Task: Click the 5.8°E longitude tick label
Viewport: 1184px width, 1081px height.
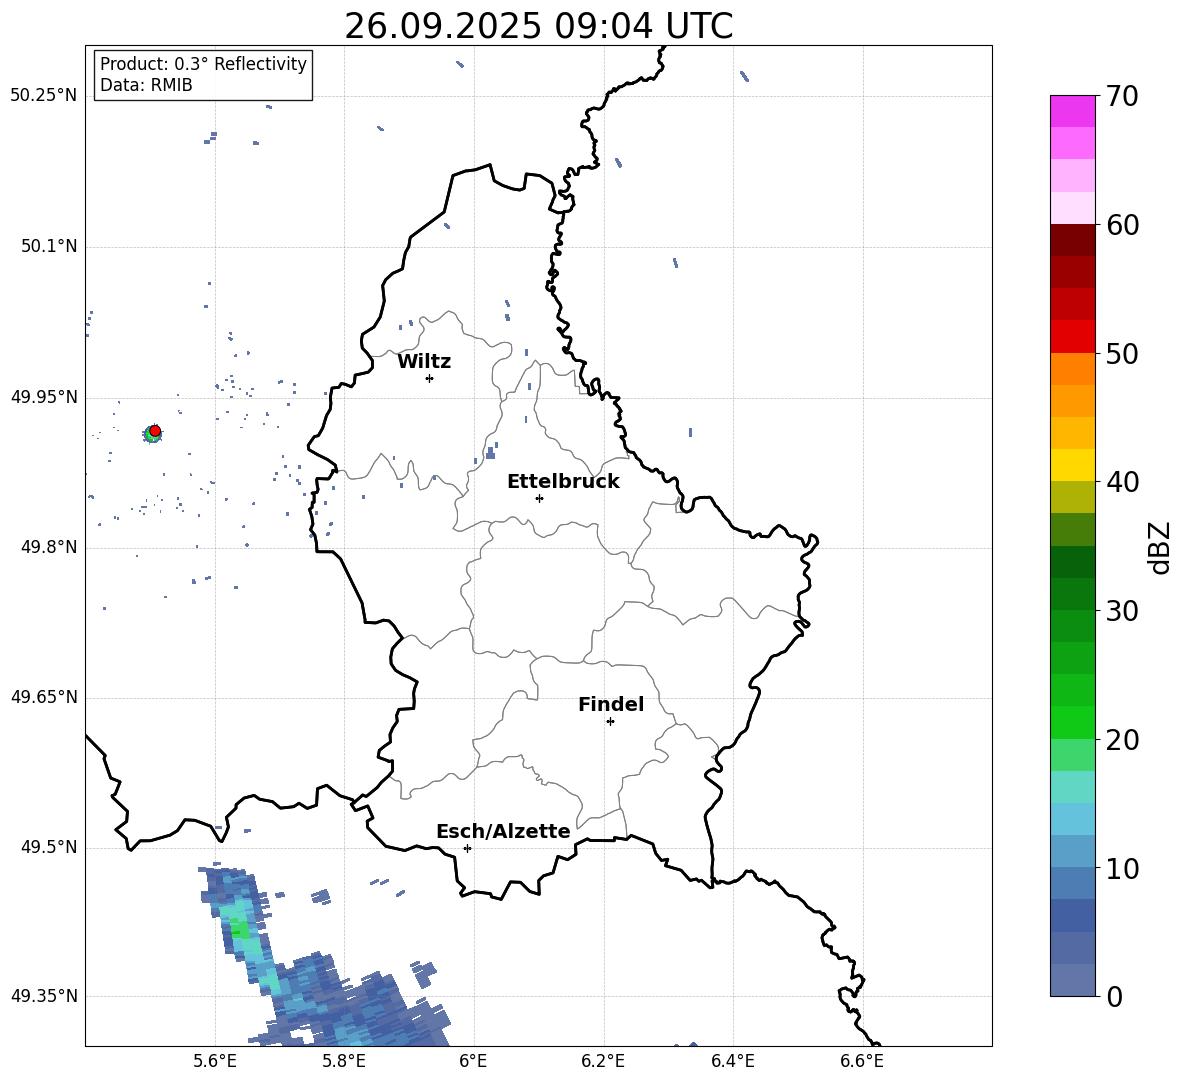Action: [344, 1061]
